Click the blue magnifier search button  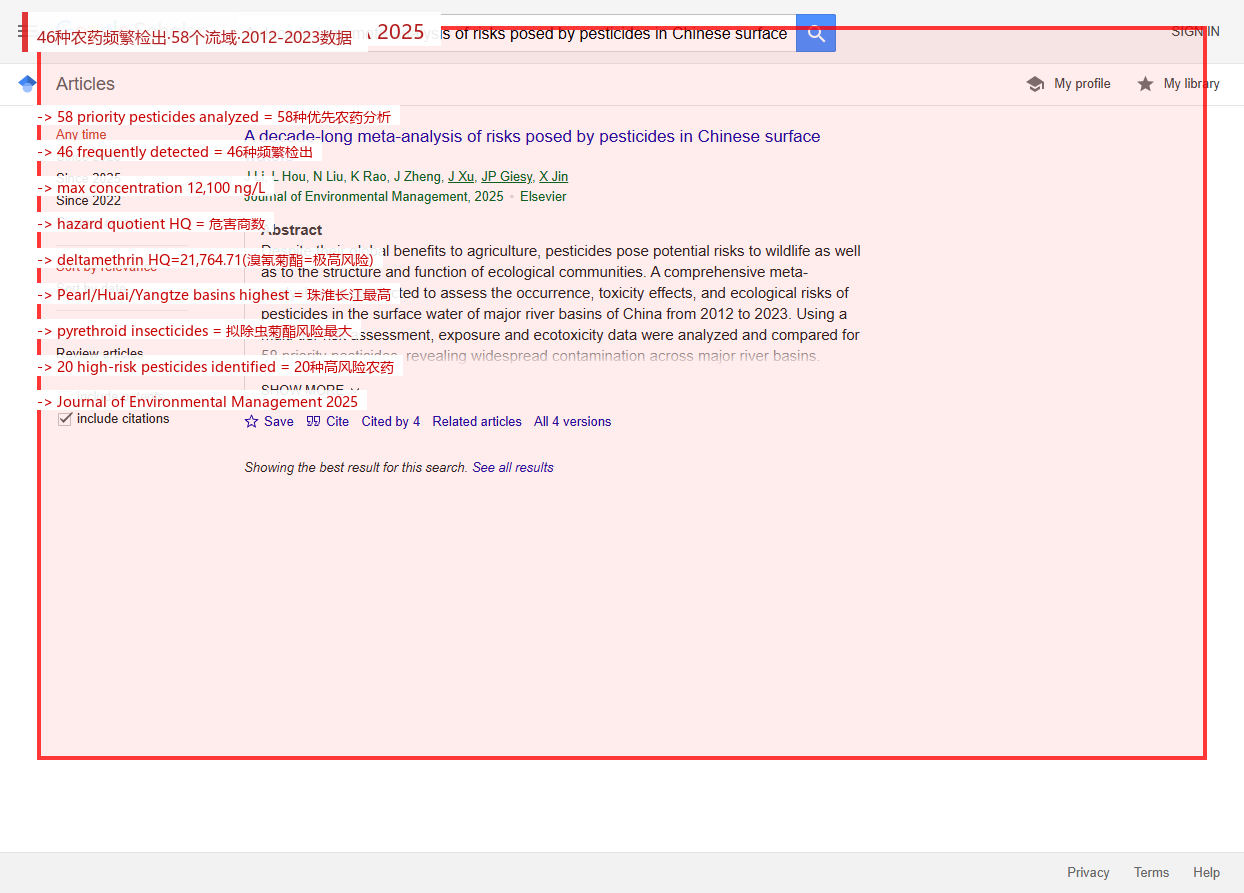[816, 33]
